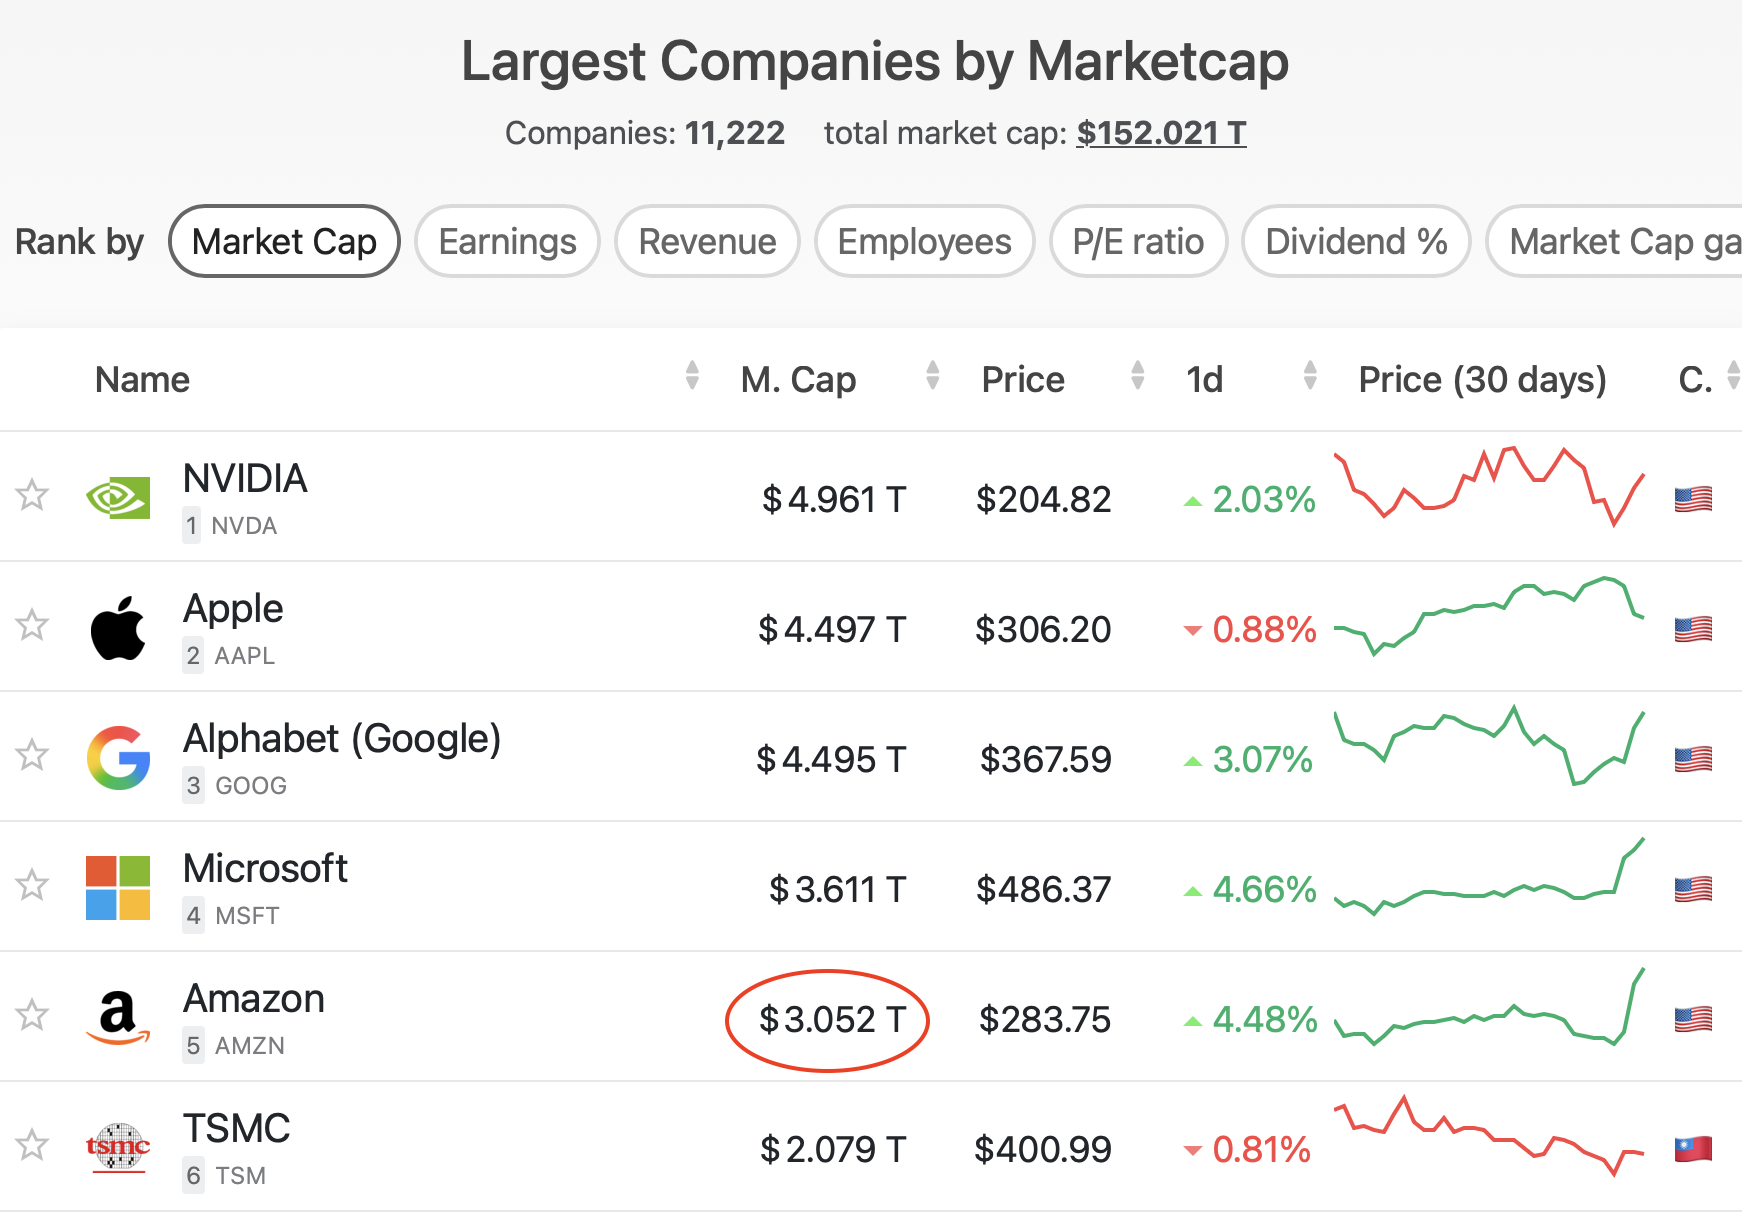Click the TSMC logo icon

point(118,1147)
